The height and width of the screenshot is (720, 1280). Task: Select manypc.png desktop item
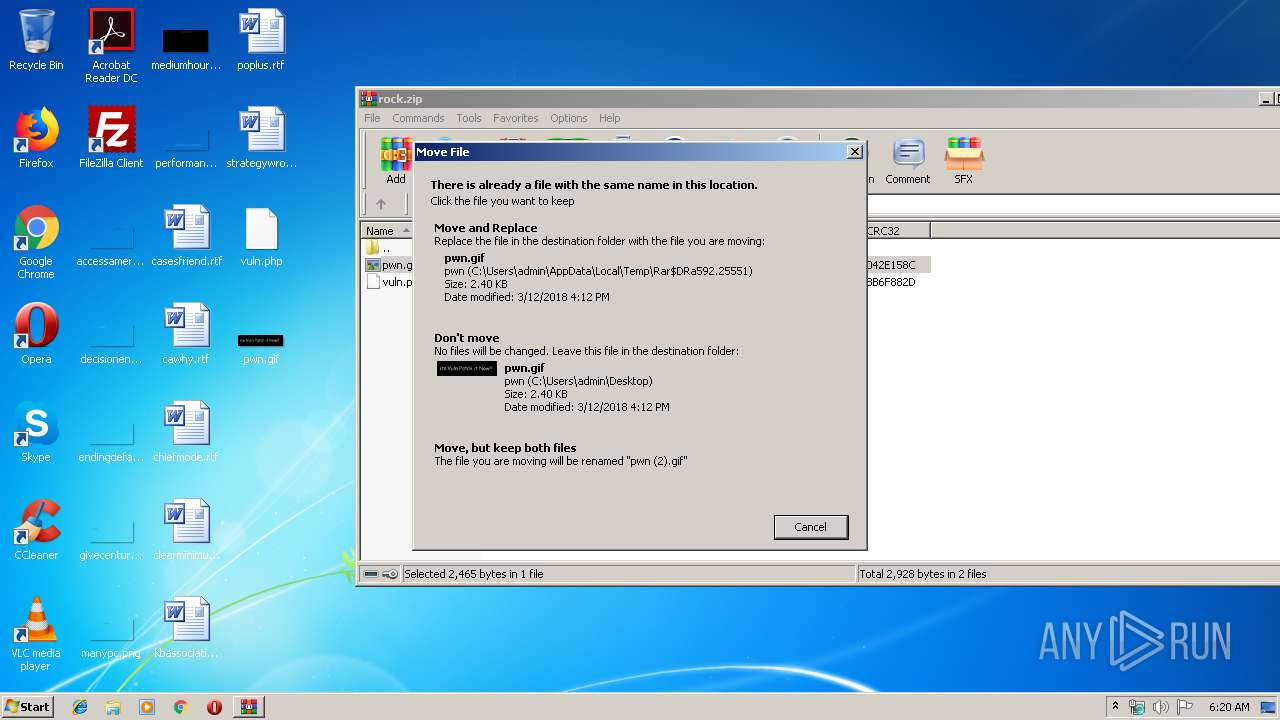111,636
